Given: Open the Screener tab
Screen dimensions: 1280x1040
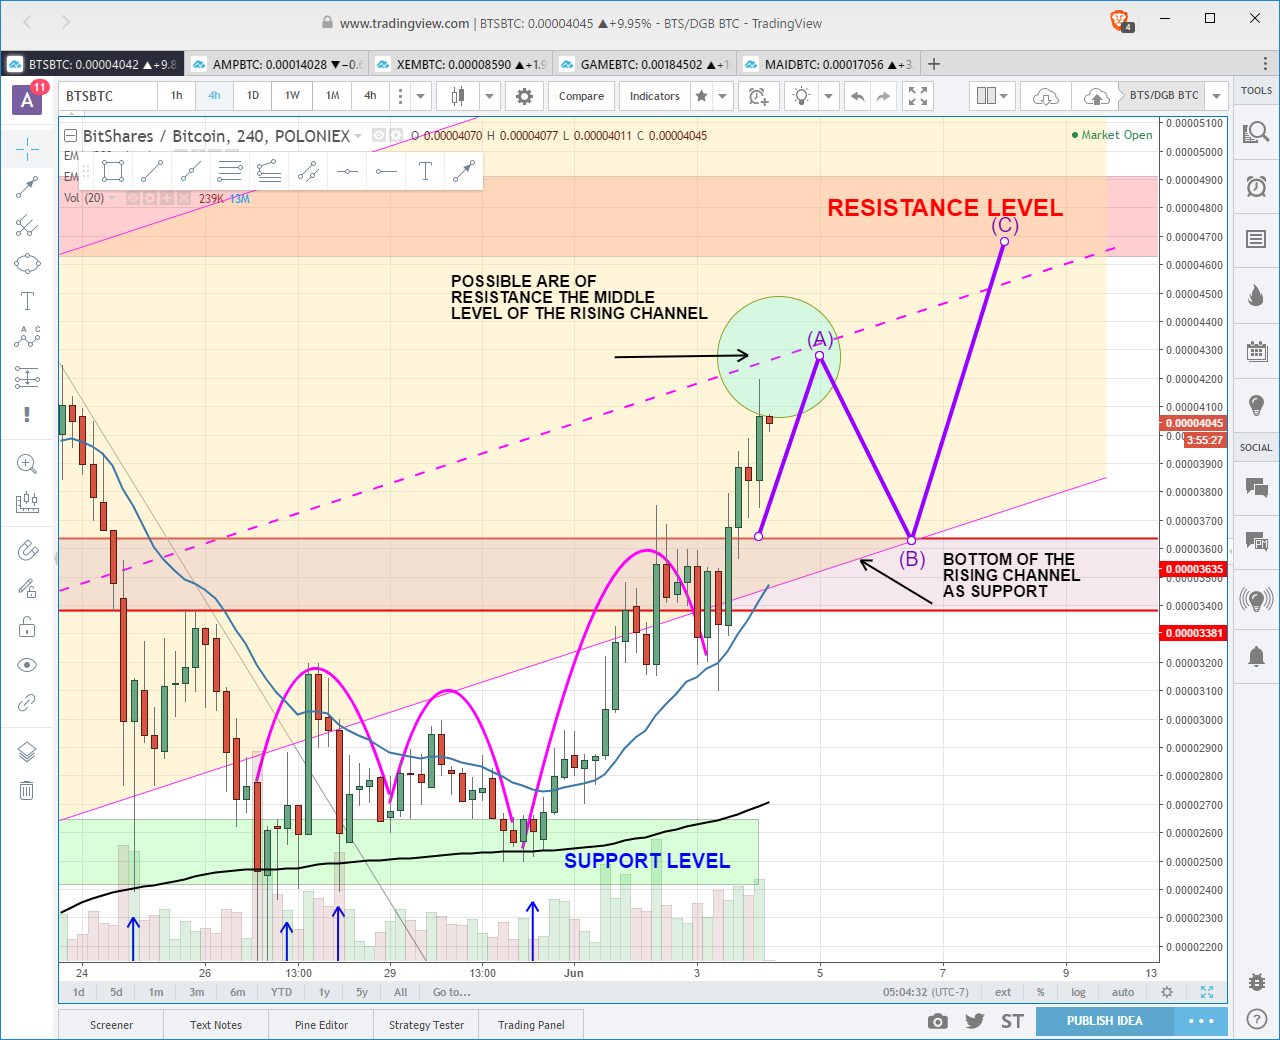Looking at the screenshot, I should (111, 1025).
